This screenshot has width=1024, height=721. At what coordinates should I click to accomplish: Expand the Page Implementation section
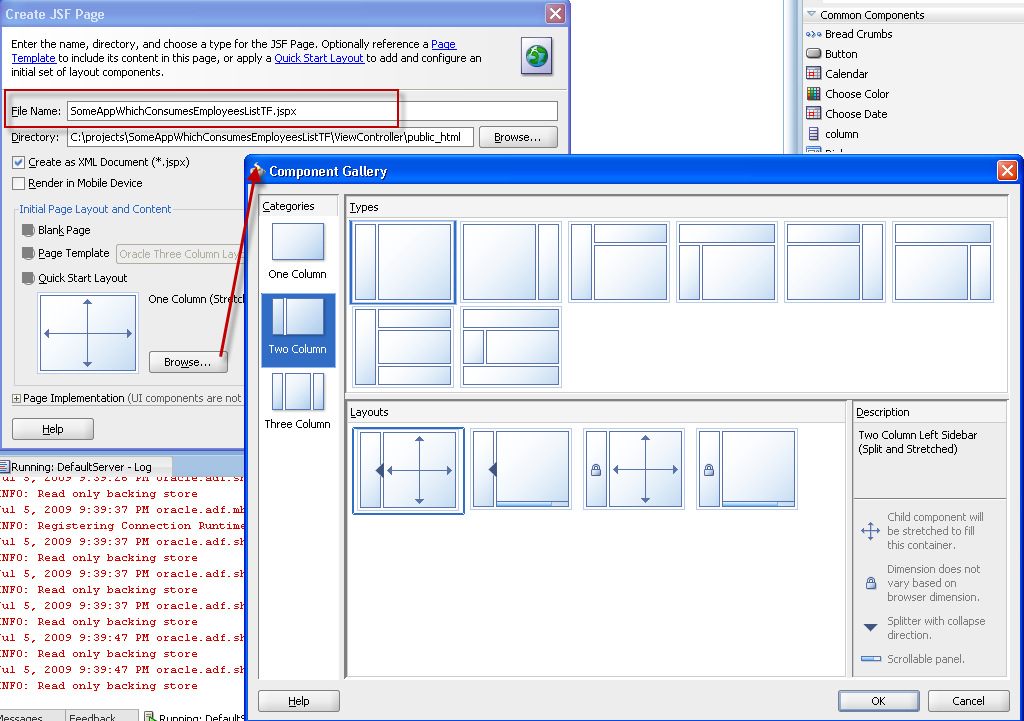[x=16, y=399]
